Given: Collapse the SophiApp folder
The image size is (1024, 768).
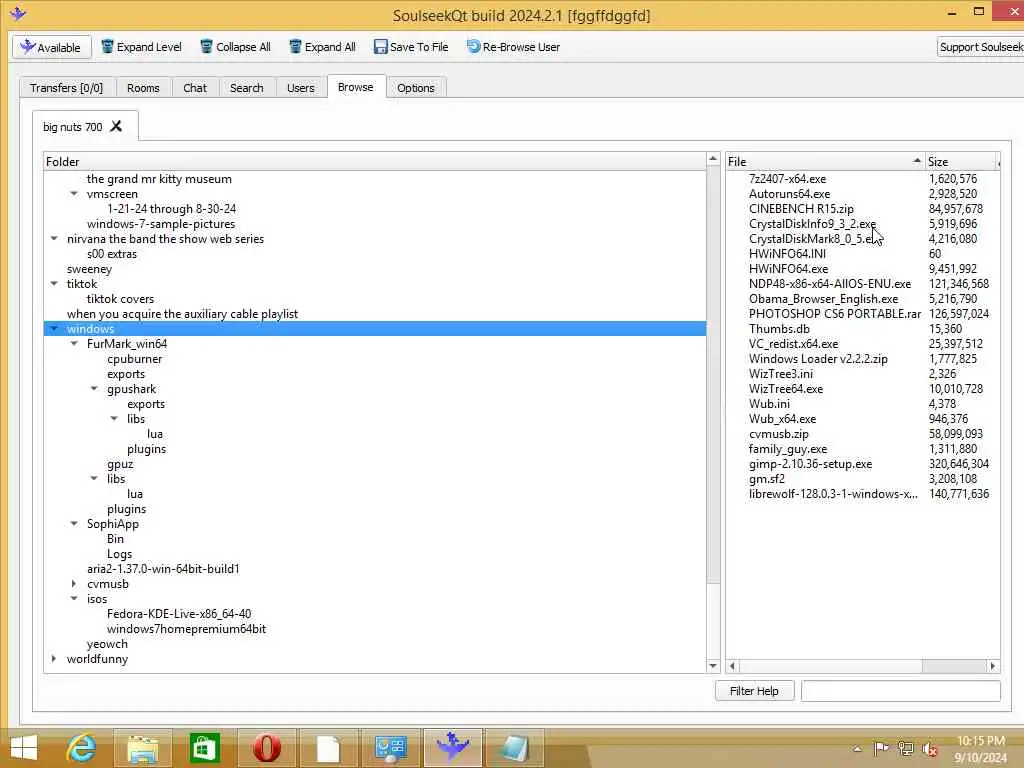Looking at the screenshot, I should point(74,524).
